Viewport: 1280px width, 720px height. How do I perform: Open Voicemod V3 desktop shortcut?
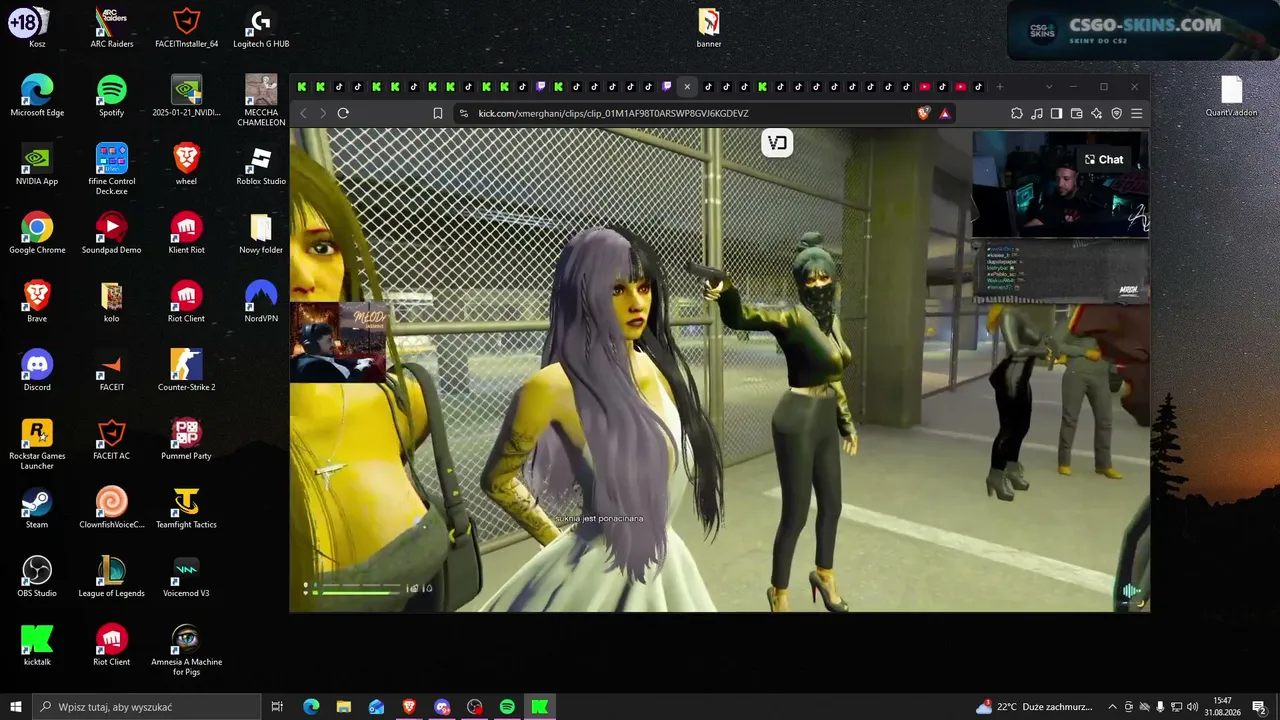[186, 577]
